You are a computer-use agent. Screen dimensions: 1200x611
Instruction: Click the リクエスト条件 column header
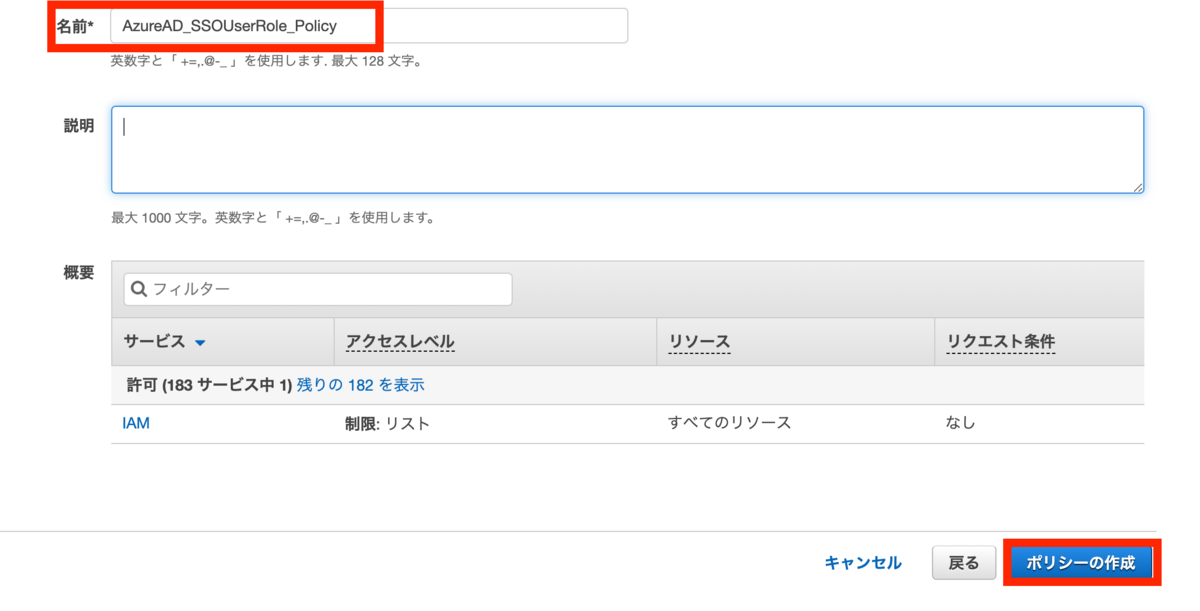[1000, 342]
